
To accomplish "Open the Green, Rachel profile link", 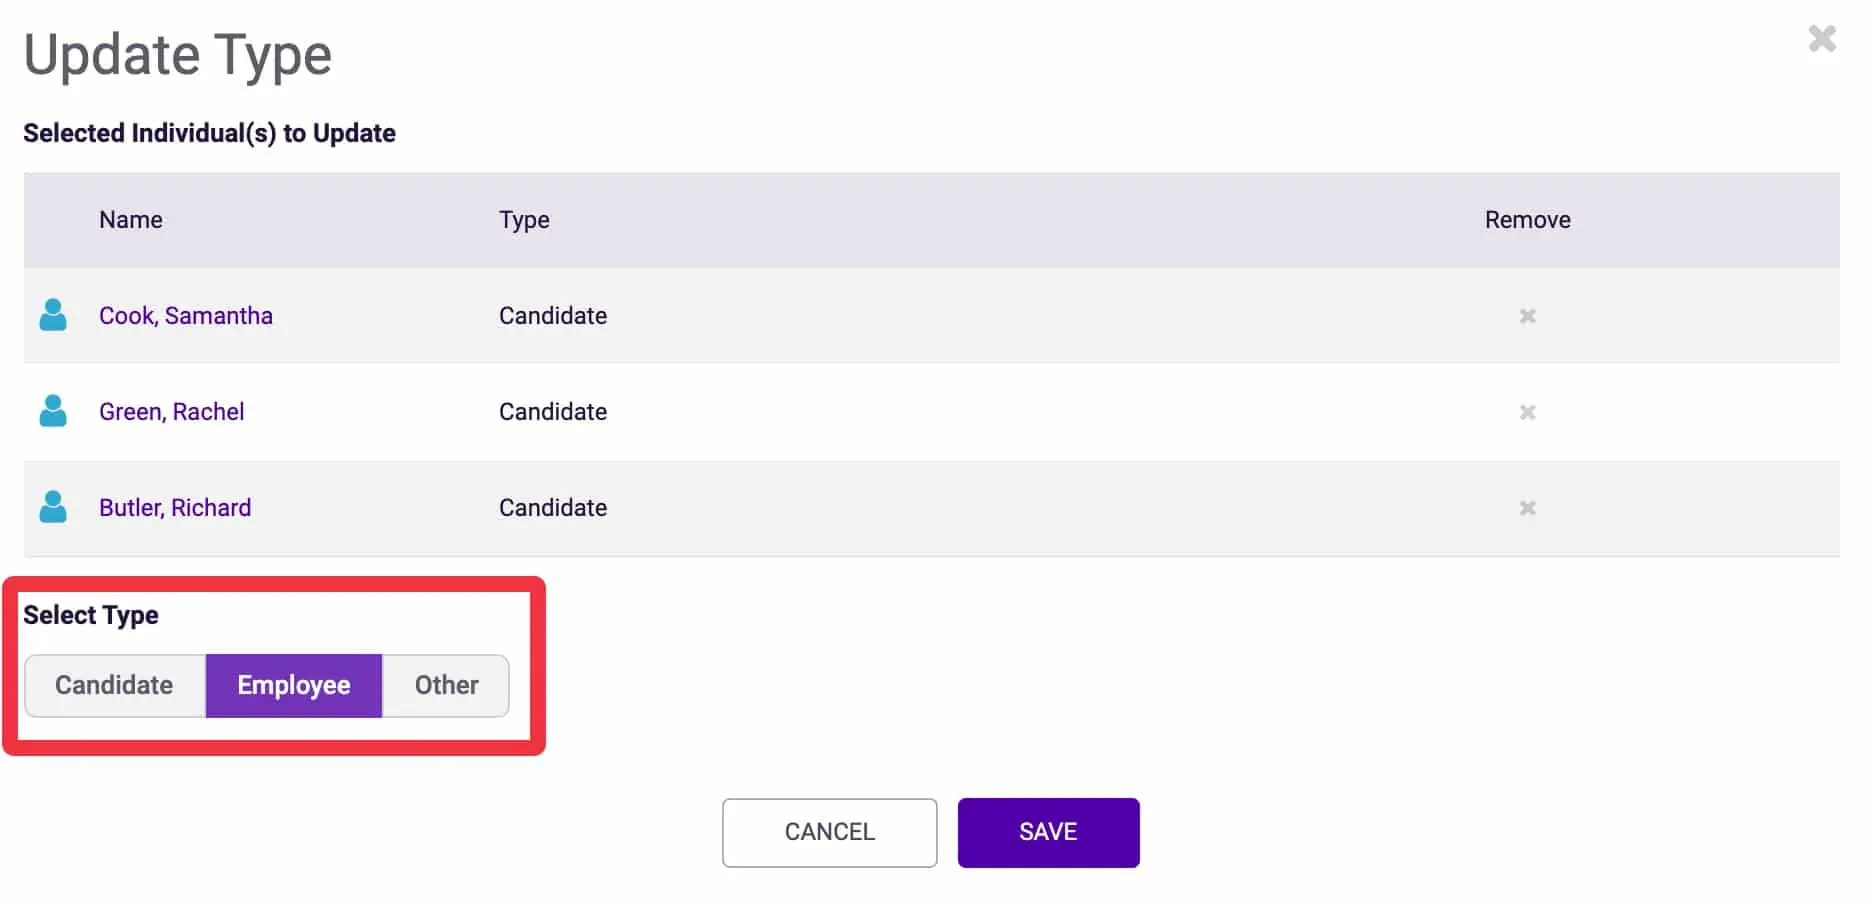I will coord(171,412).
